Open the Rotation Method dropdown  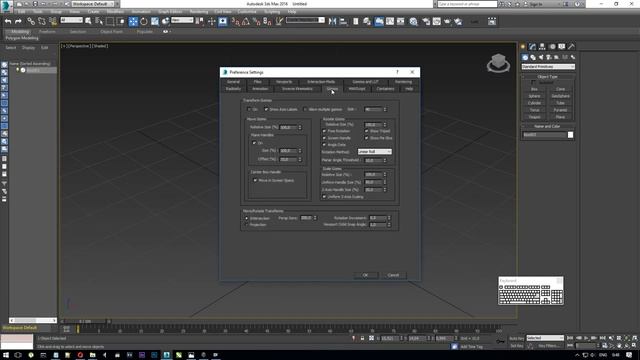375,151
